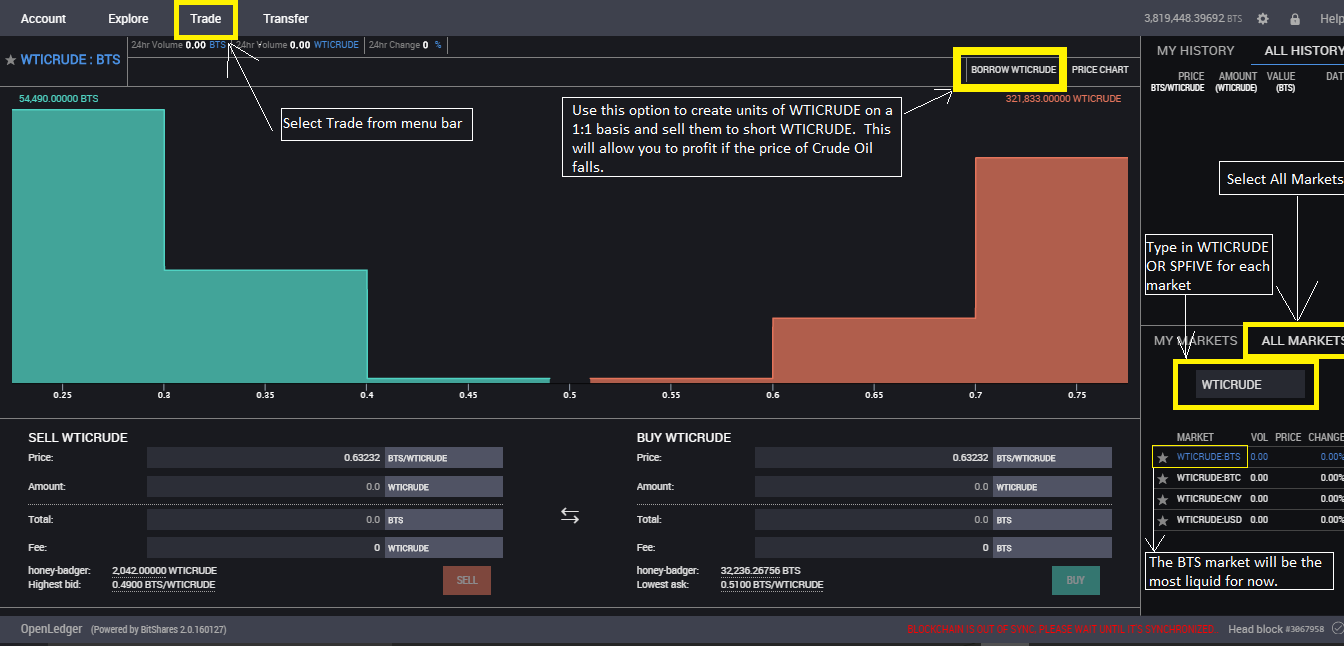
Task: Open the Sell fee asset selector WTICRUDE
Action: tap(444, 548)
